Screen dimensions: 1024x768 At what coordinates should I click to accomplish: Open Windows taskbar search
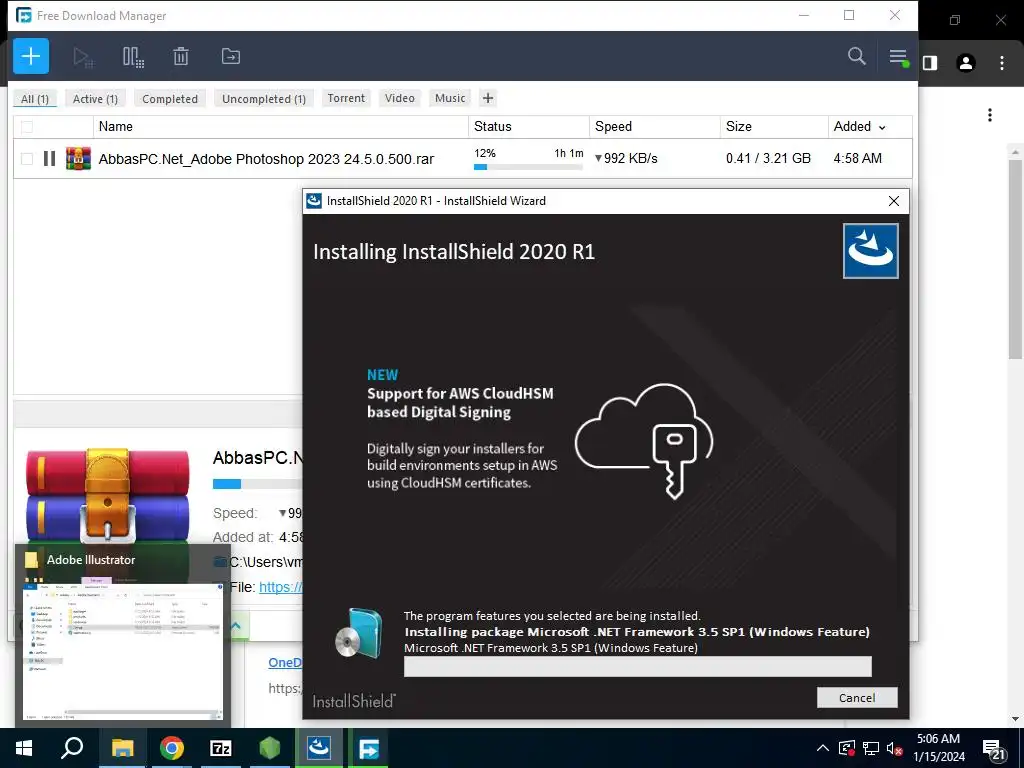72,748
